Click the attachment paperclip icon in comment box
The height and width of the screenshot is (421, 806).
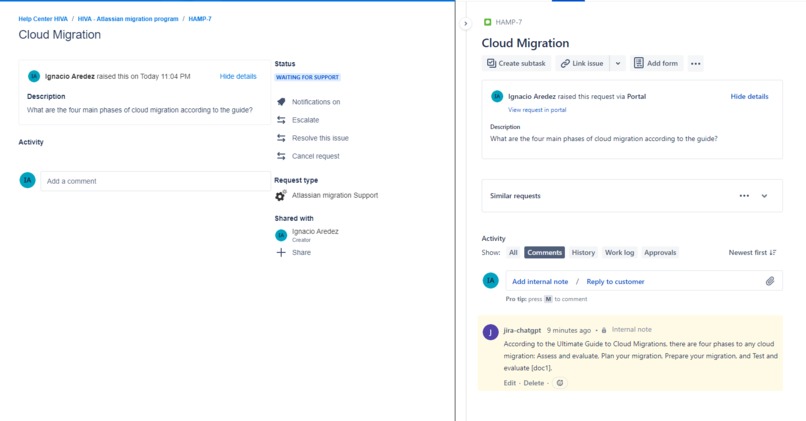click(x=770, y=281)
